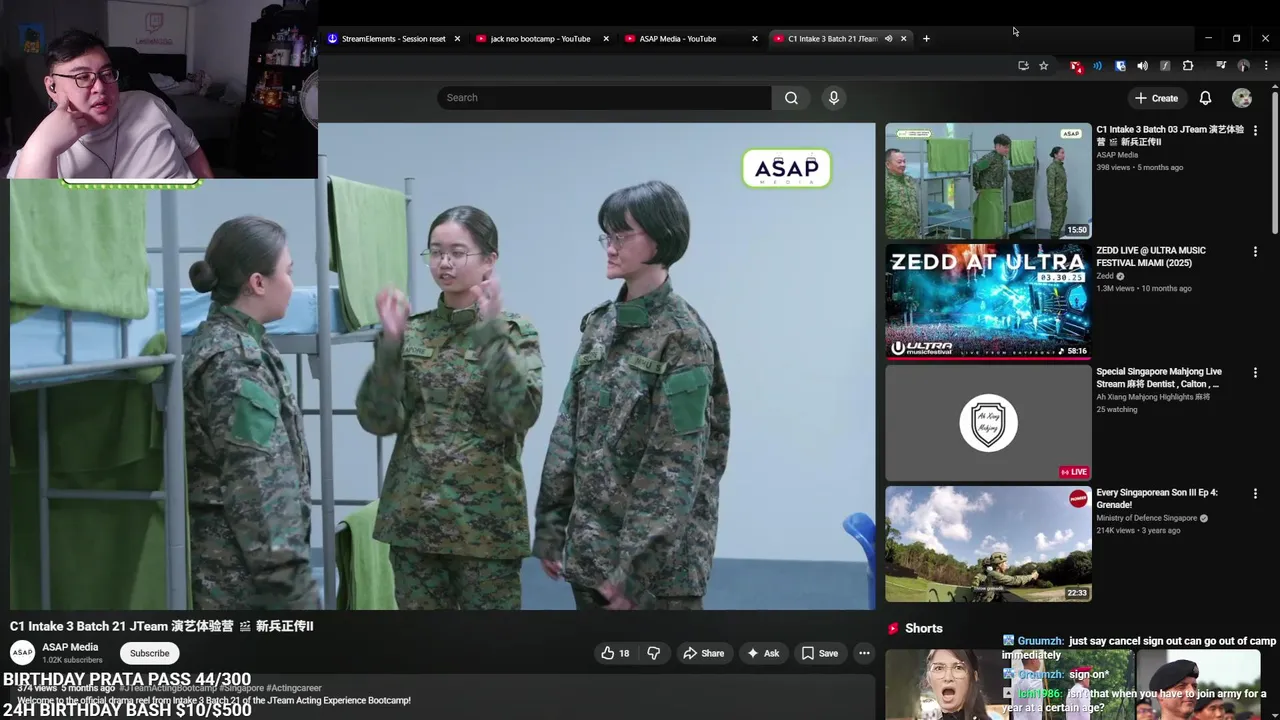Click the Ask button under the video

[763, 653]
